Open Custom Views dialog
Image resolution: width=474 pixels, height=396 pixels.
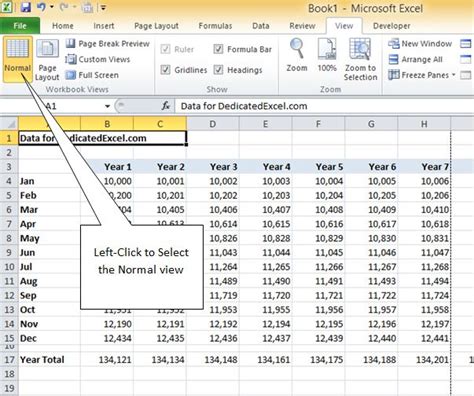pyautogui.click(x=98, y=59)
